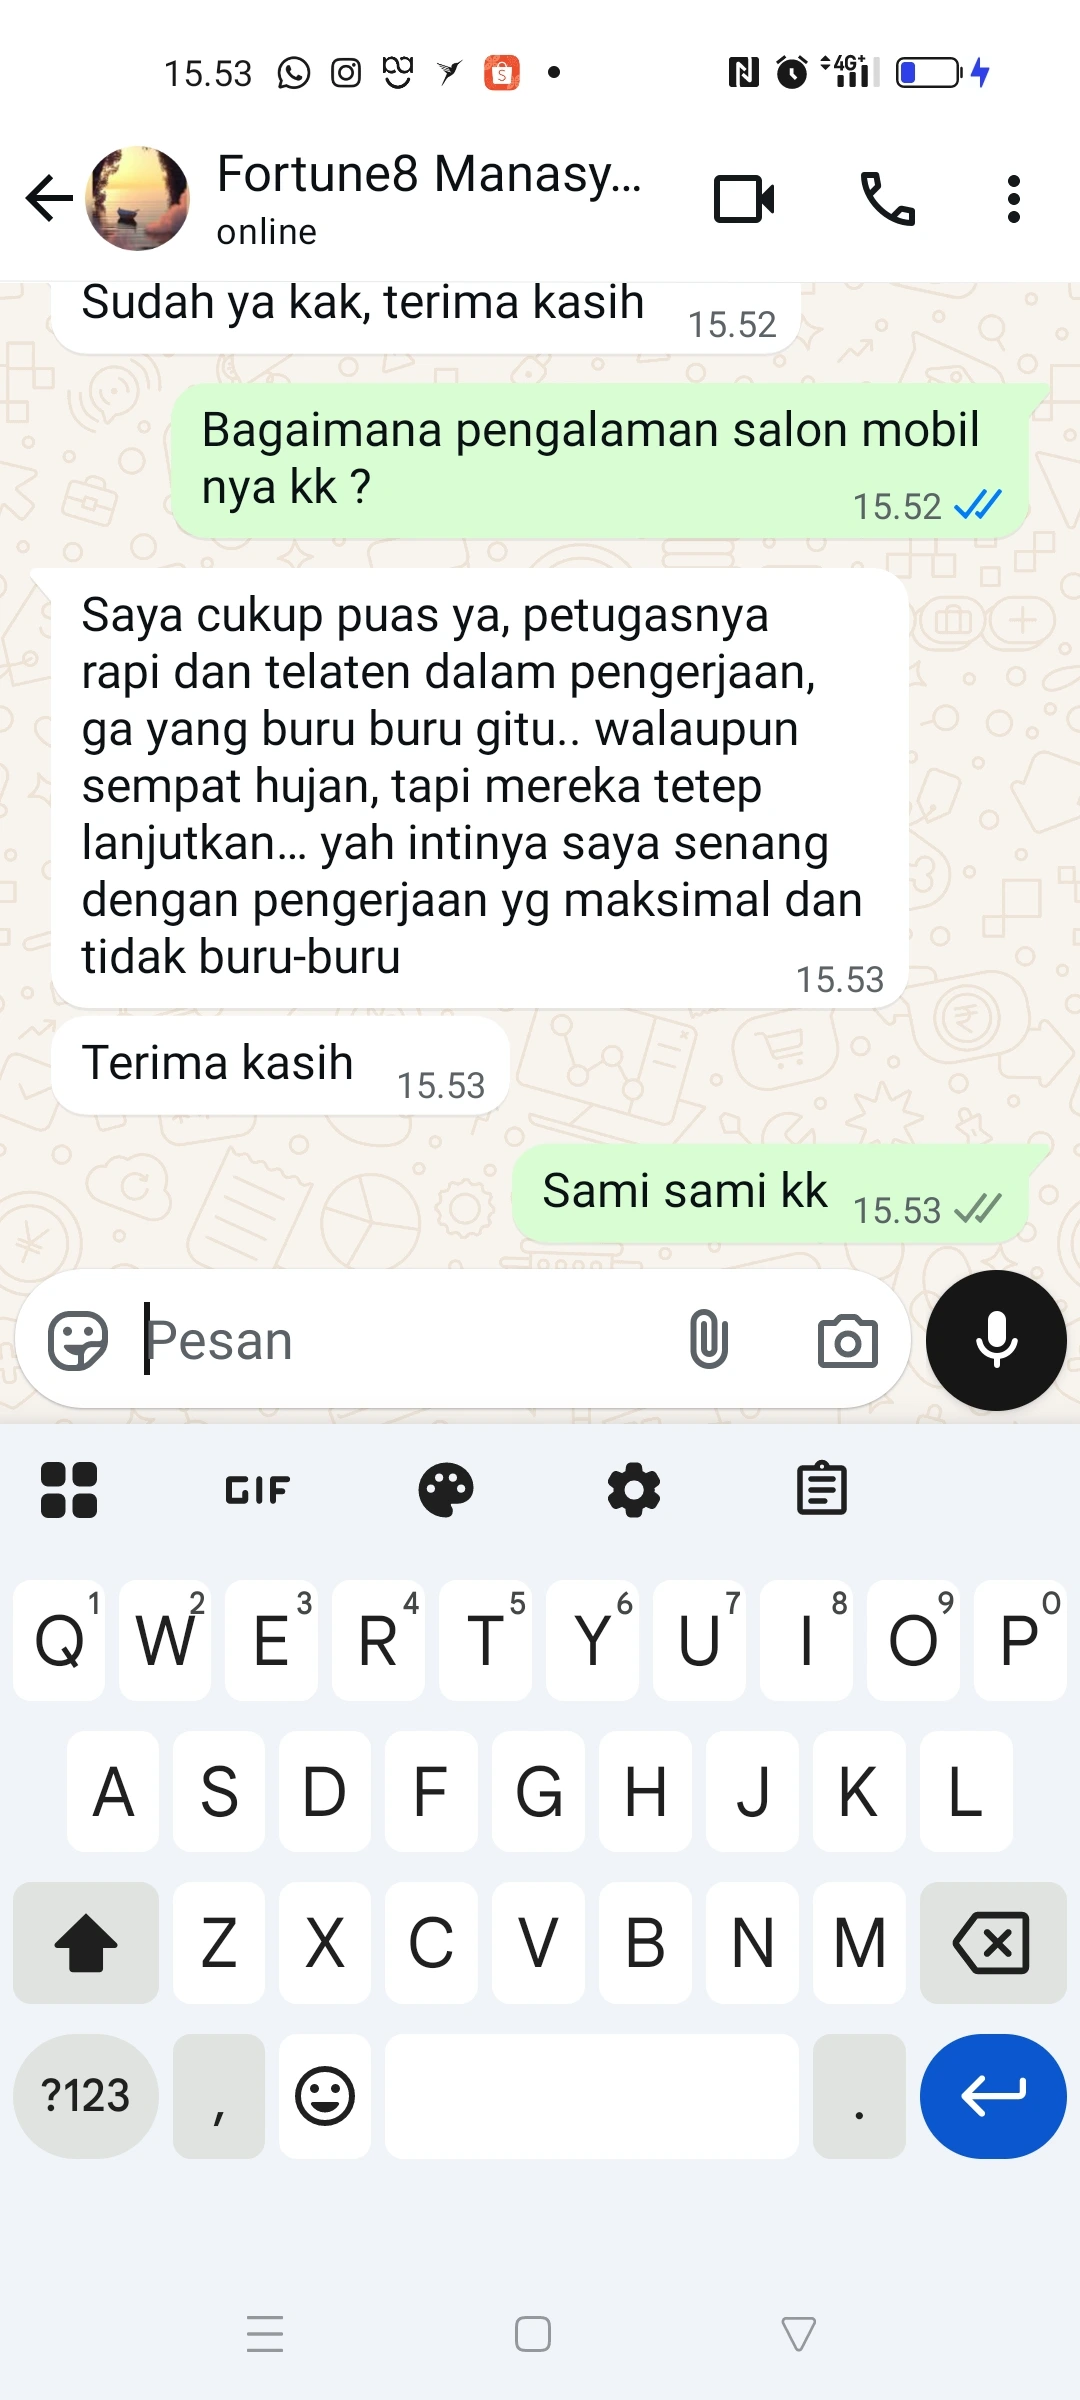Tap the backspace delete key
The height and width of the screenshot is (2400, 1080).
(992, 1942)
